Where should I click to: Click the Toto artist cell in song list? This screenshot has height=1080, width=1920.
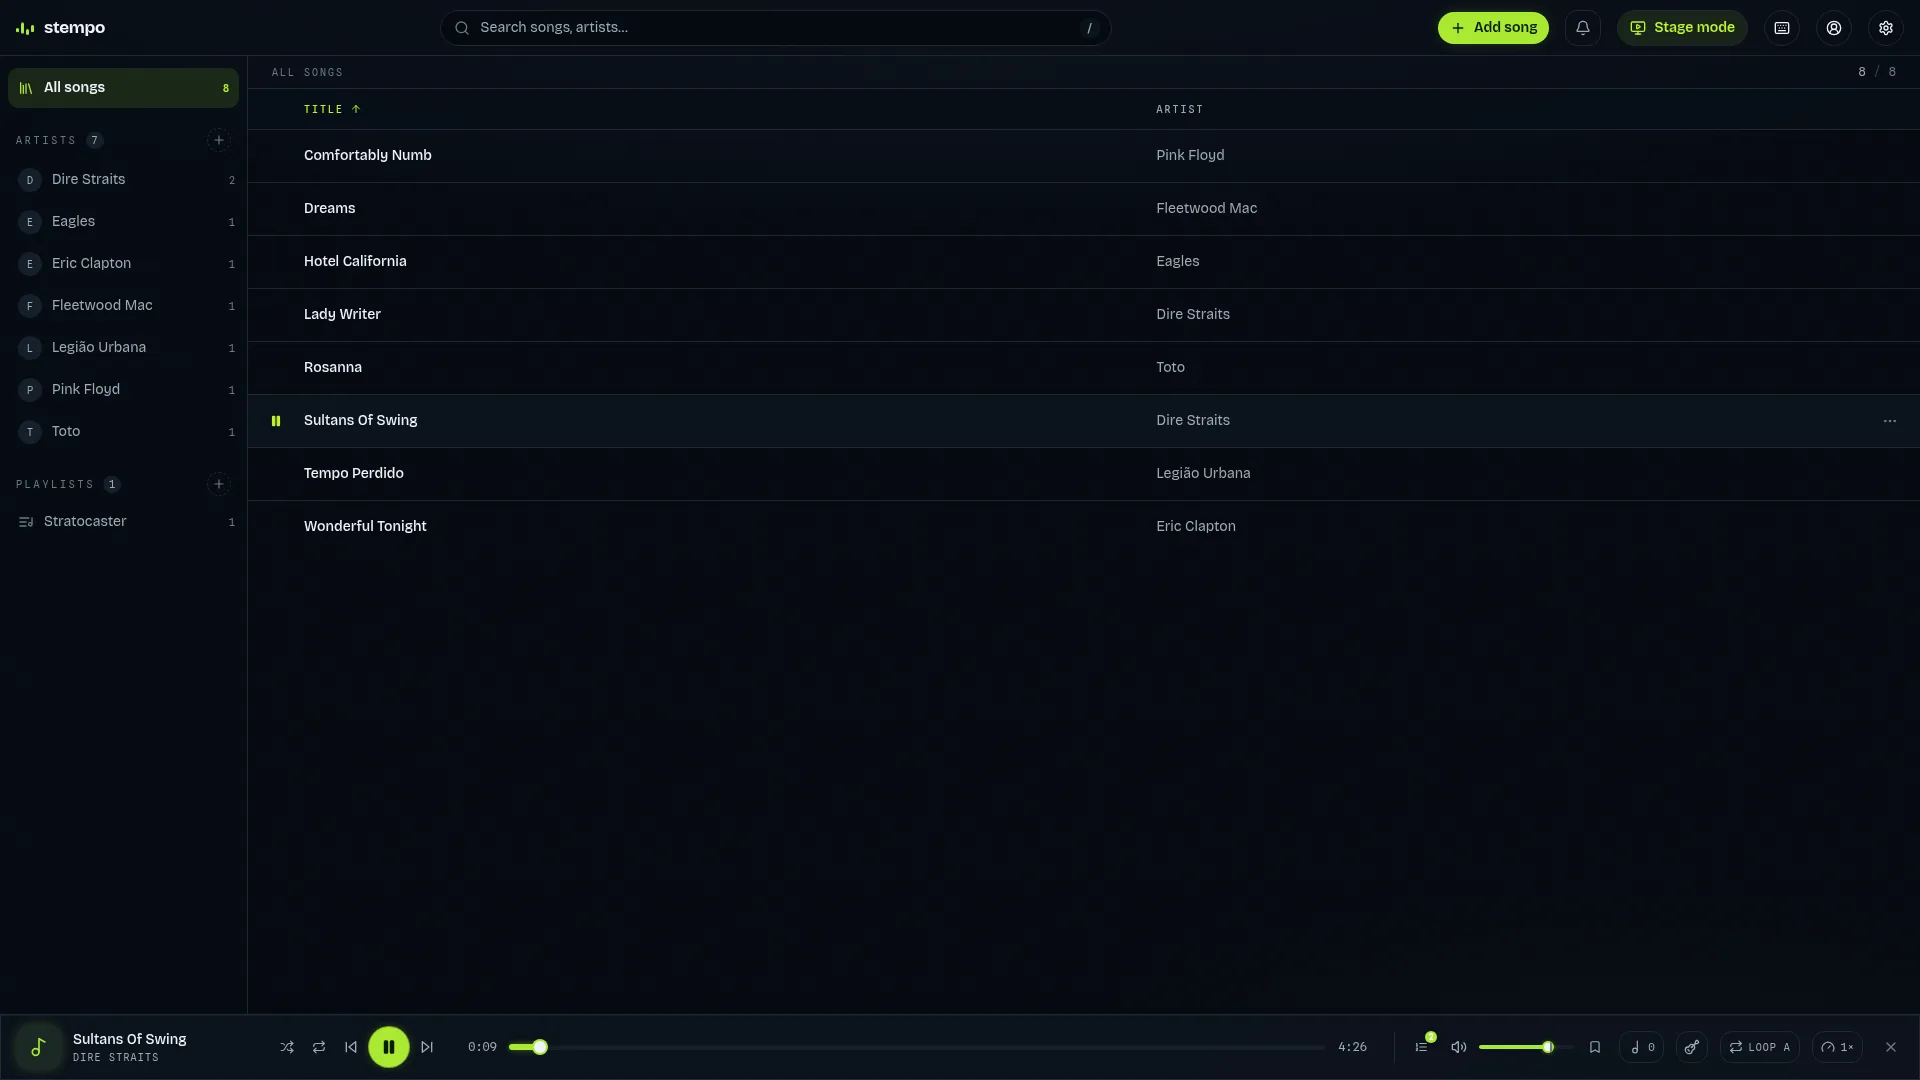1170,368
